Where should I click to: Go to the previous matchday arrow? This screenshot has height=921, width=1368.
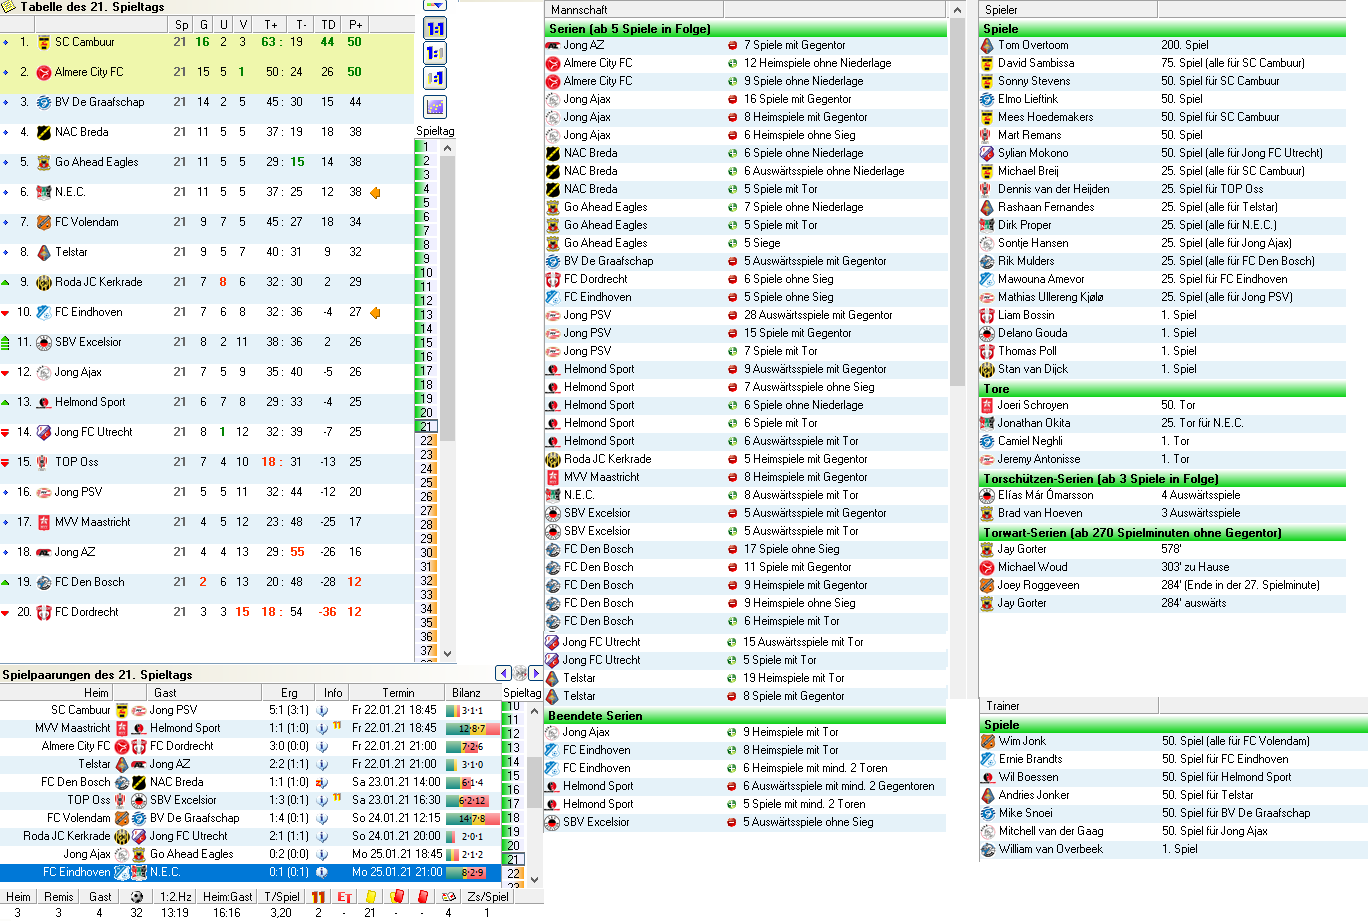504,673
